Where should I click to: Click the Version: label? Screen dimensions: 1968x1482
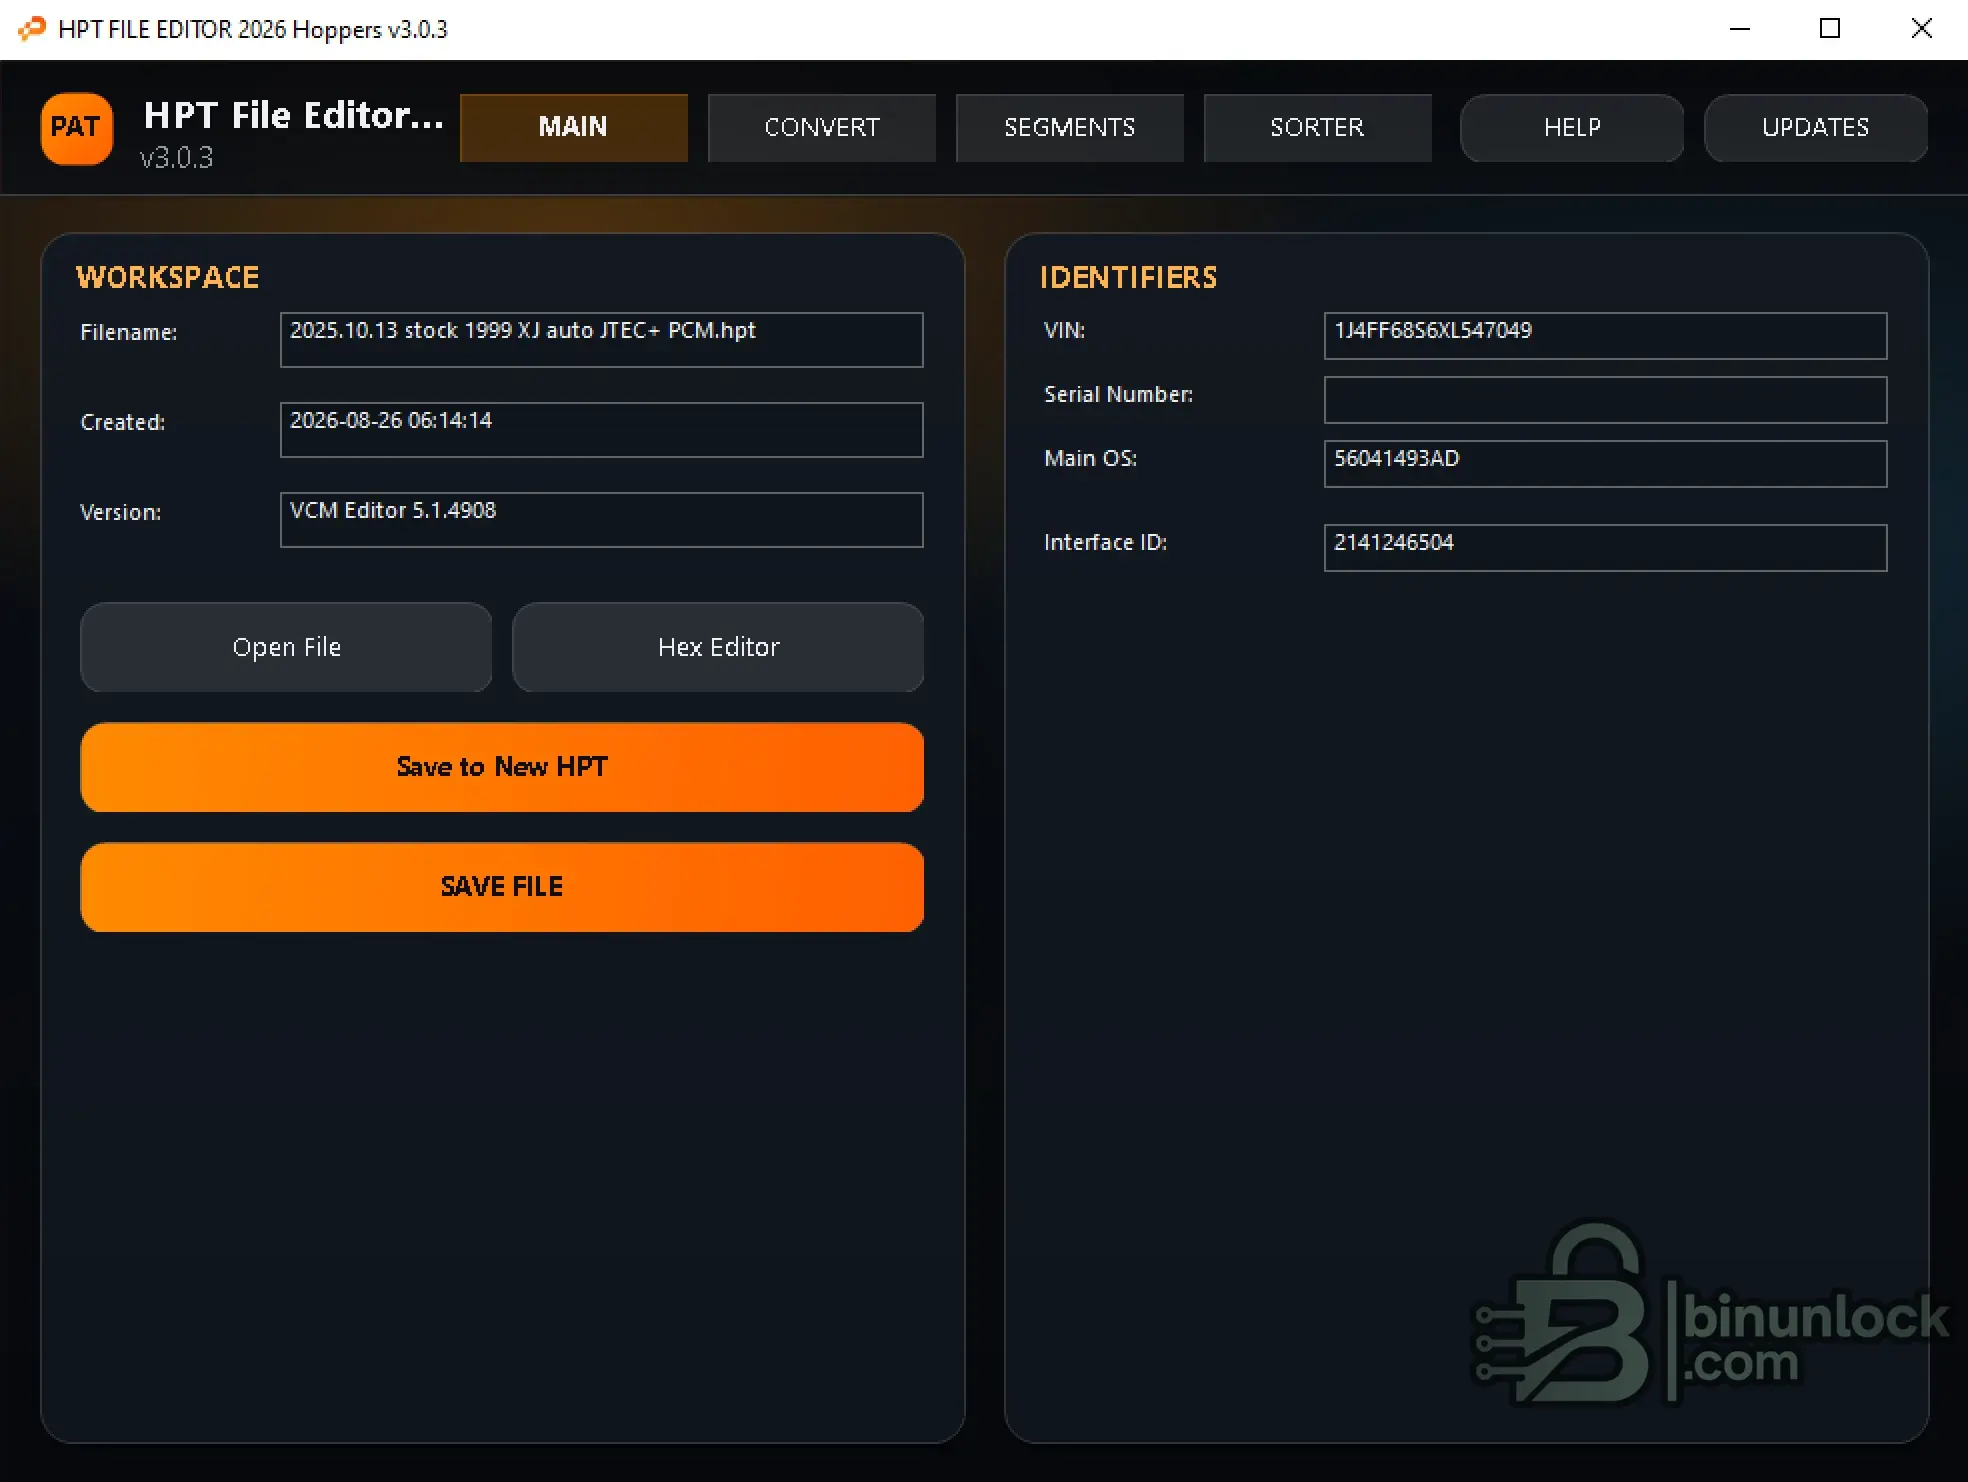click(x=120, y=512)
